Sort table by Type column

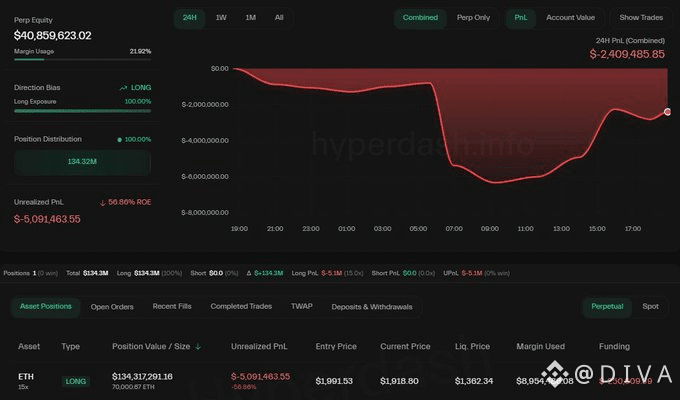point(70,347)
